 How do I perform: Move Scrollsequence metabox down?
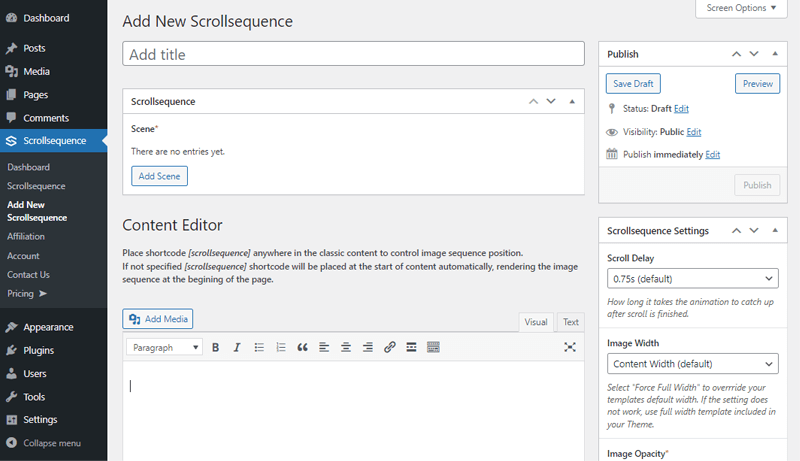point(551,101)
